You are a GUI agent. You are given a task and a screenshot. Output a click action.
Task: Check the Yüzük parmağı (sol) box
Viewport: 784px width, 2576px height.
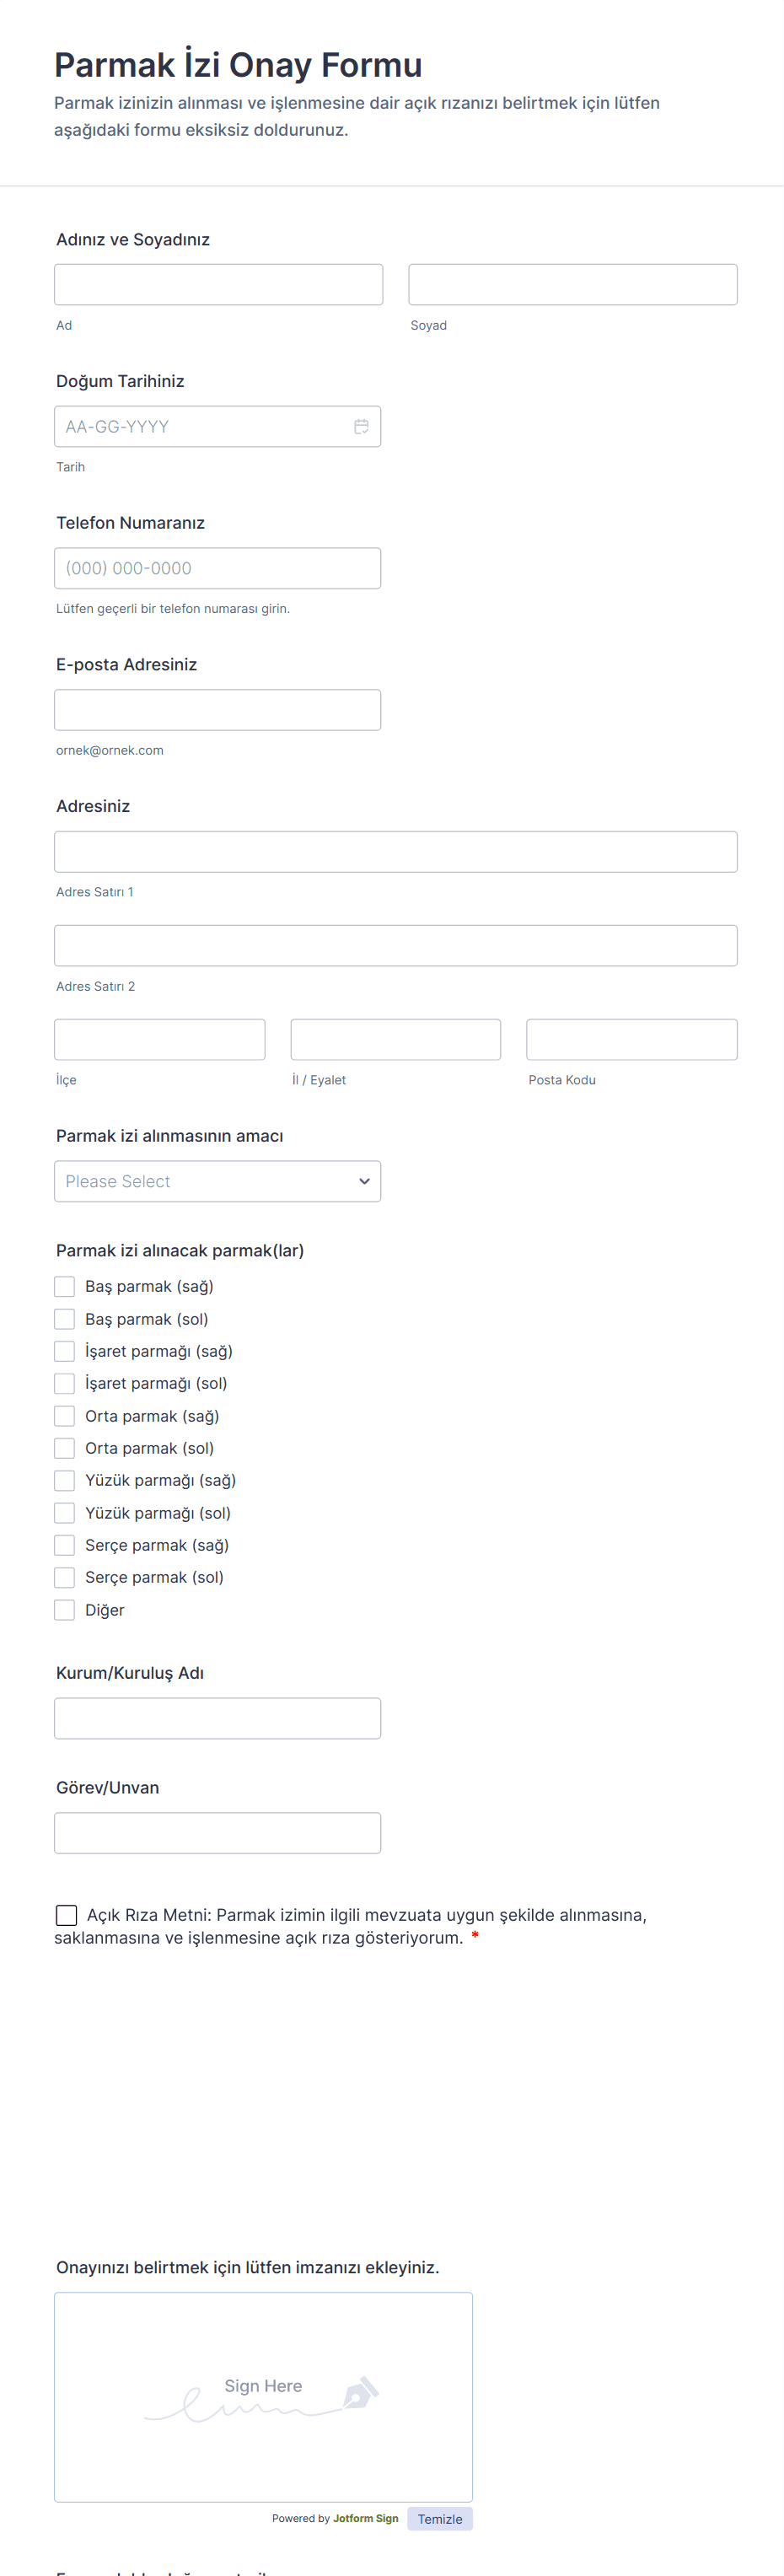point(65,1513)
